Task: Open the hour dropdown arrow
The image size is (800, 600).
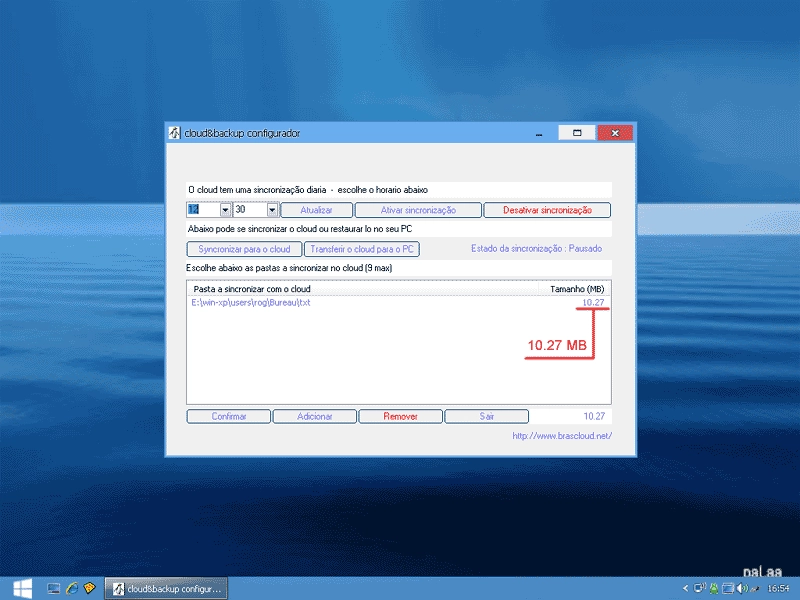Action: 225,210
